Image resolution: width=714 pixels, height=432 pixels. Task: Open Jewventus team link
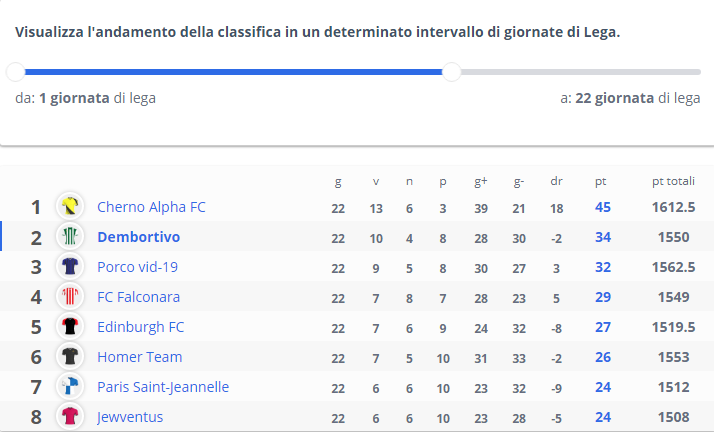click(x=130, y=417)
